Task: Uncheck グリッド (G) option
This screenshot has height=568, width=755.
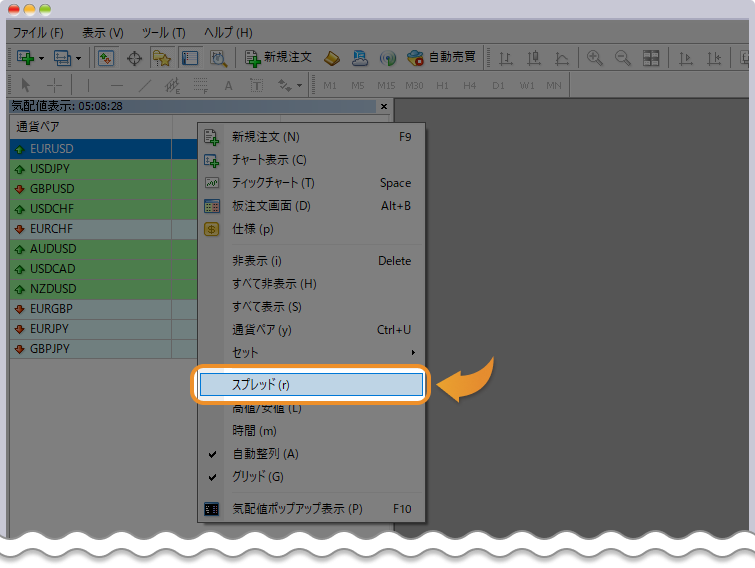Action: pyautogui.click(x=311, y=477)
